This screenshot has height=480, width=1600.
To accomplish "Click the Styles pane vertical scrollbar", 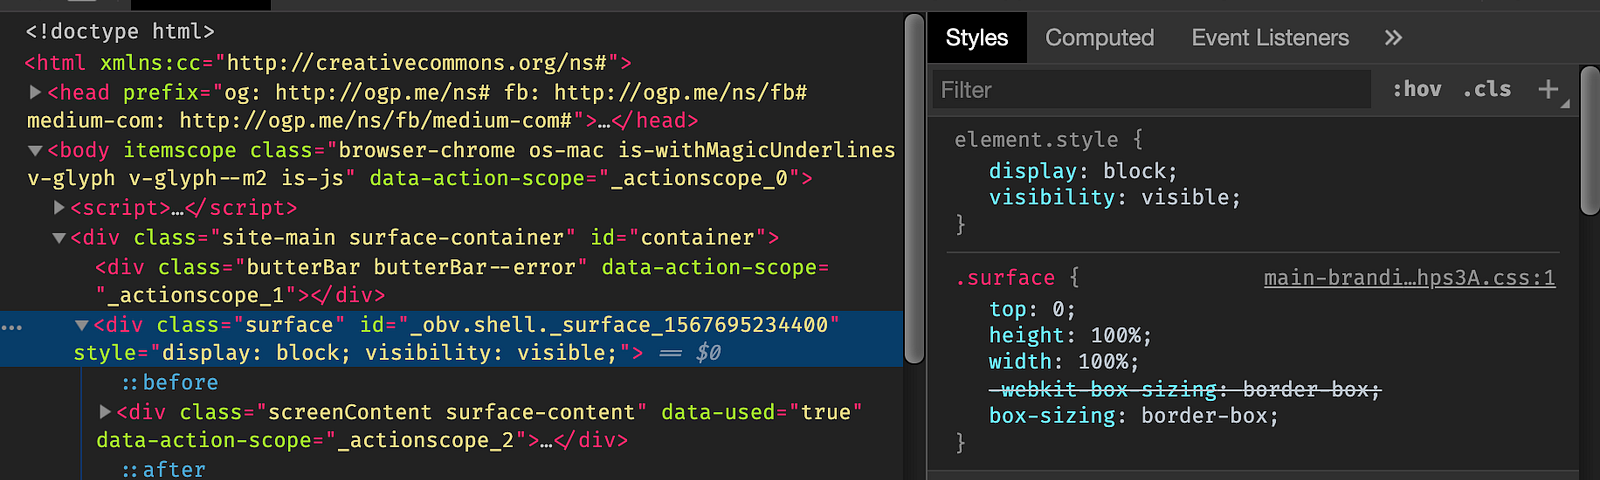I will (1590, 140).
